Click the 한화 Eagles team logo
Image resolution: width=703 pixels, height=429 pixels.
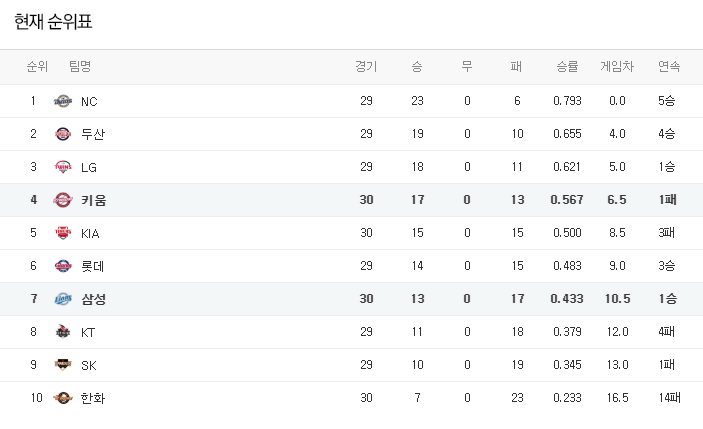(x=63, y=398)
